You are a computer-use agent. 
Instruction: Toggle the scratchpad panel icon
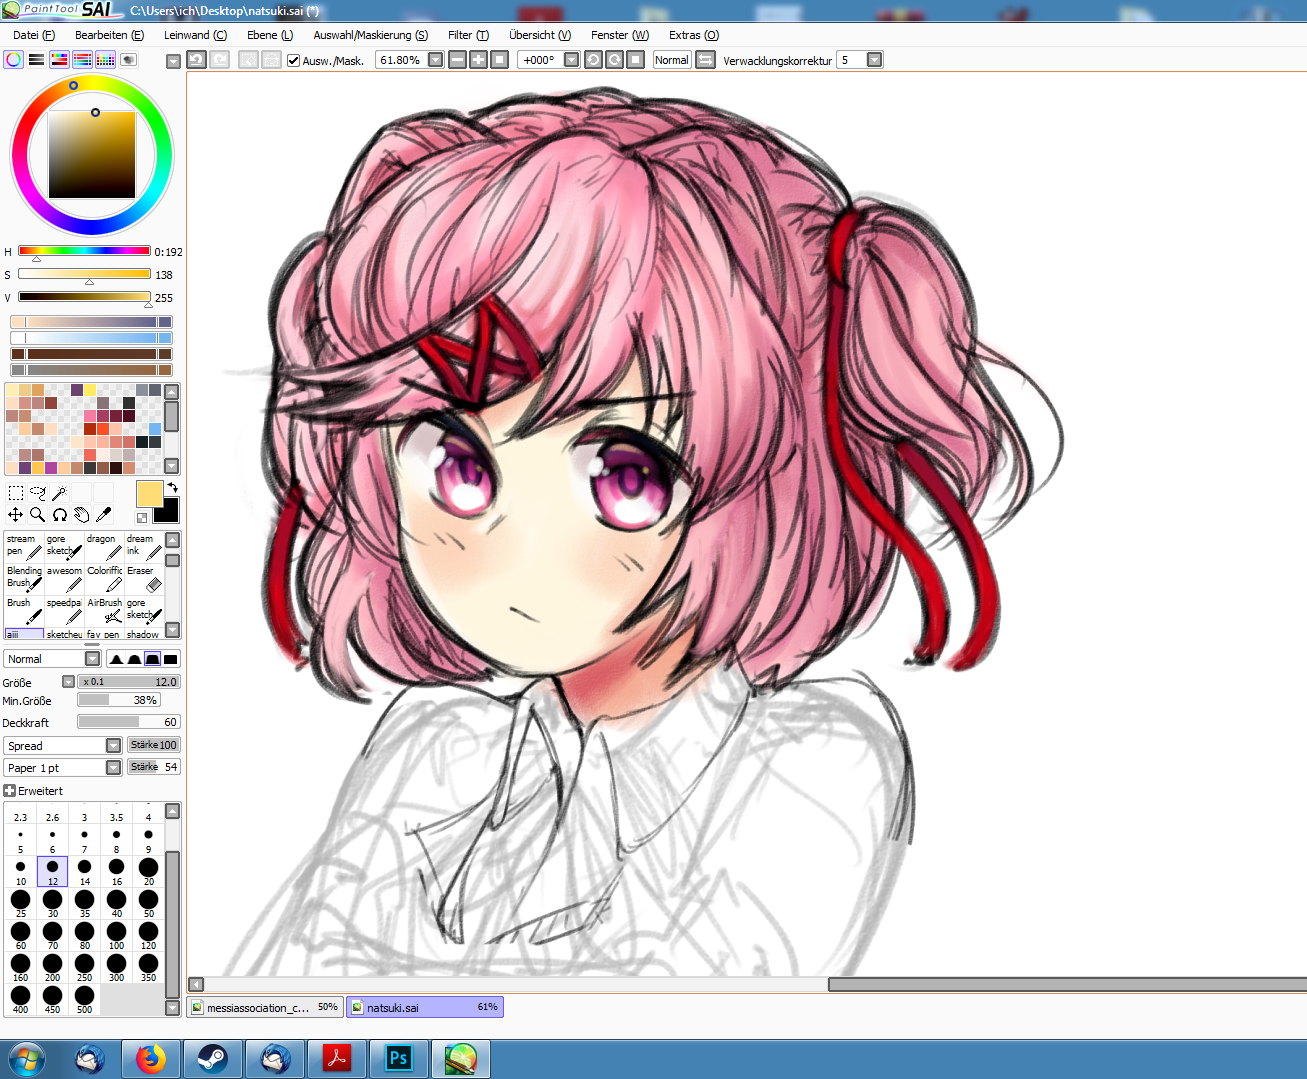click(x=129, y=60)
